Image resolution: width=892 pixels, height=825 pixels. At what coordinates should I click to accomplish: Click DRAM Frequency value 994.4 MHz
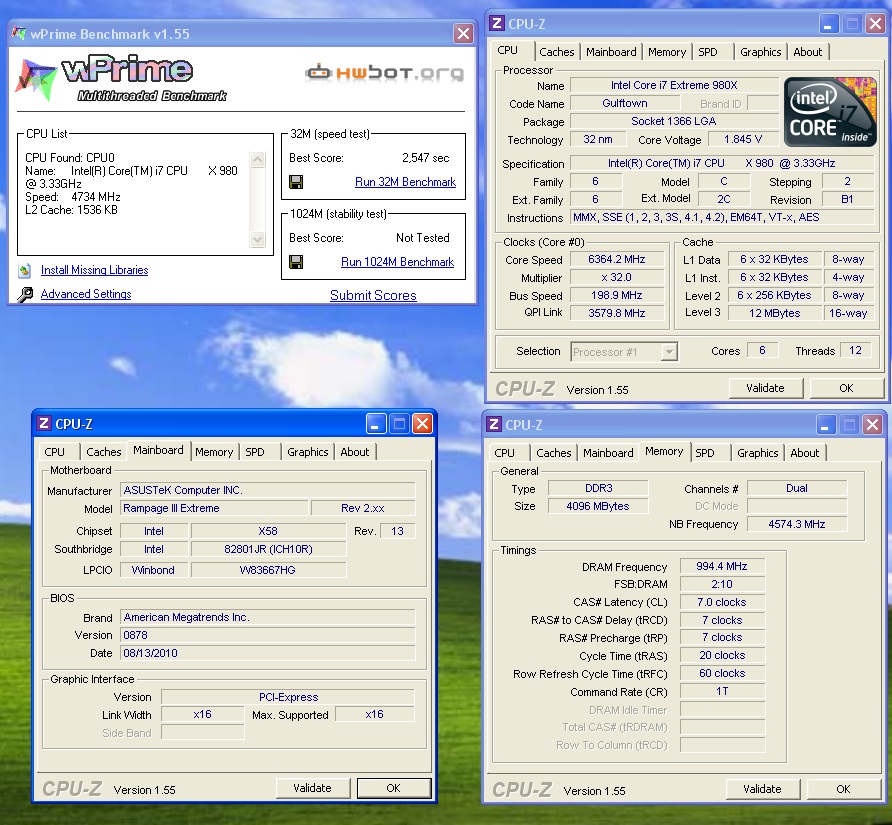(x=722, y=566)
